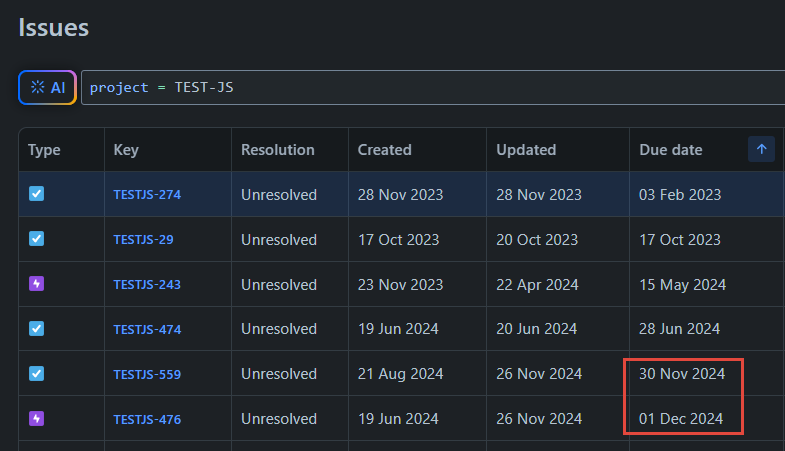This screenshot has width=785, height=451.
Task: Go to issue TESTJS-559
Action: (147, 375)
